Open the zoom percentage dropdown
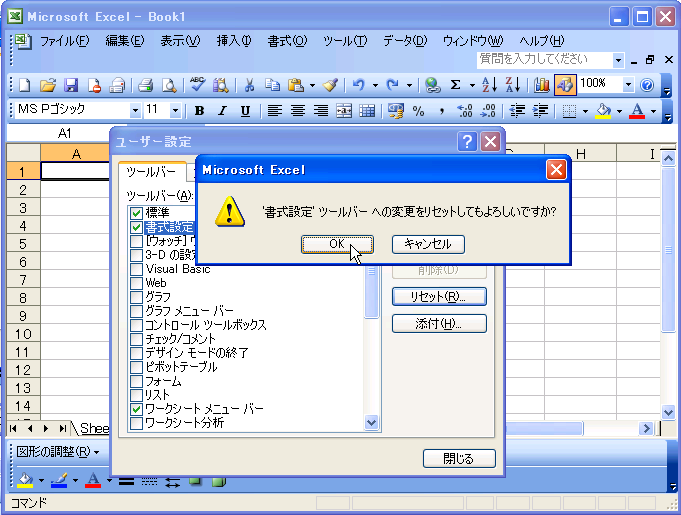Image resolution: width=681 pixels, height=515 pixels. point(628,84)
